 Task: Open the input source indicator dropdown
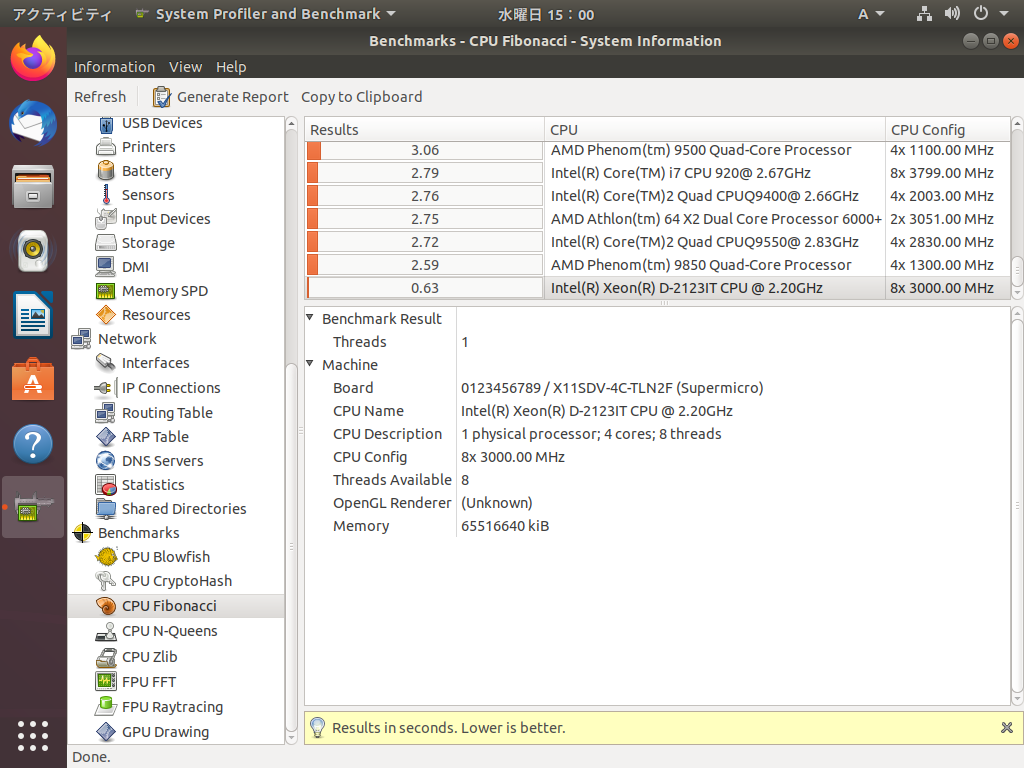871,14
